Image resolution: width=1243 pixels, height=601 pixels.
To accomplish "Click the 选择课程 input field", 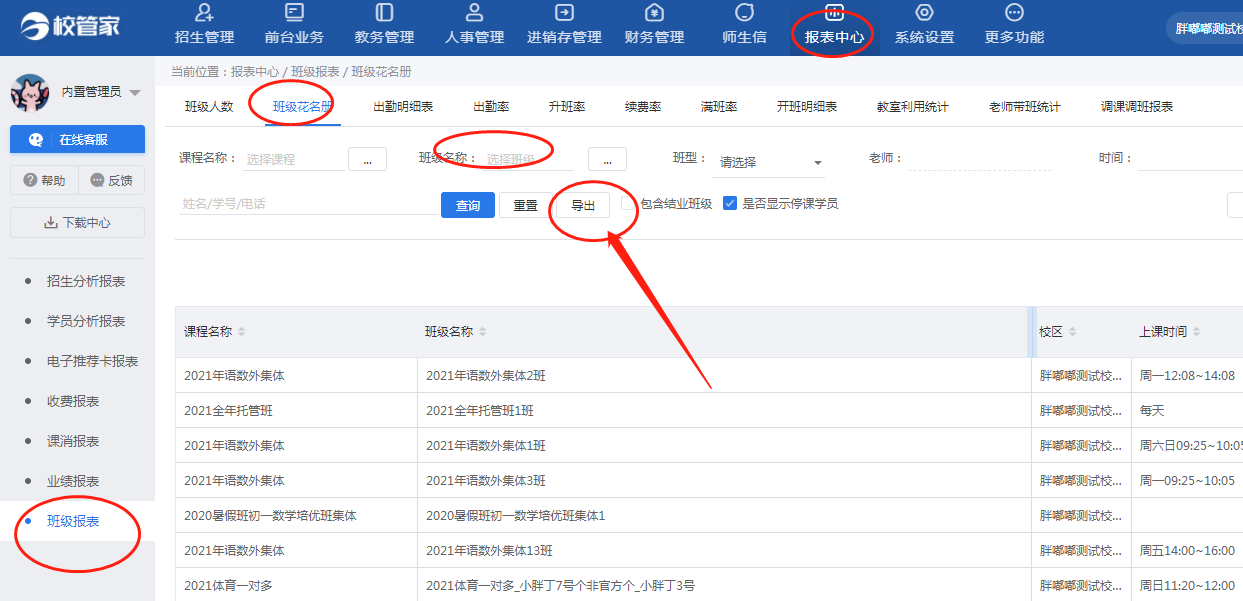I will 292,159.
